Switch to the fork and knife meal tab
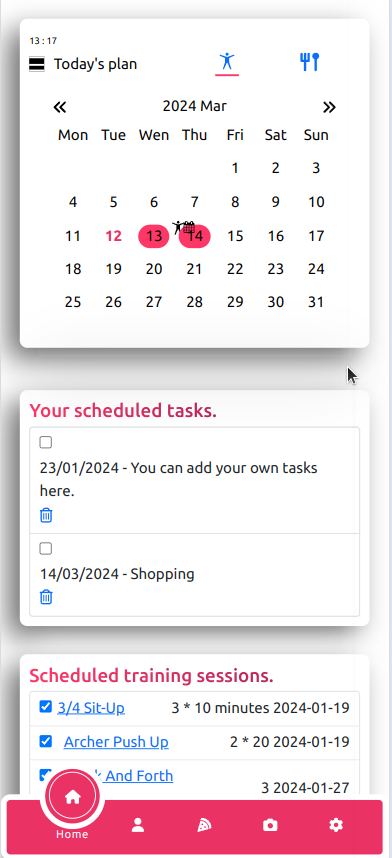This screenshot has height=858, width=392. click(309, 62)
